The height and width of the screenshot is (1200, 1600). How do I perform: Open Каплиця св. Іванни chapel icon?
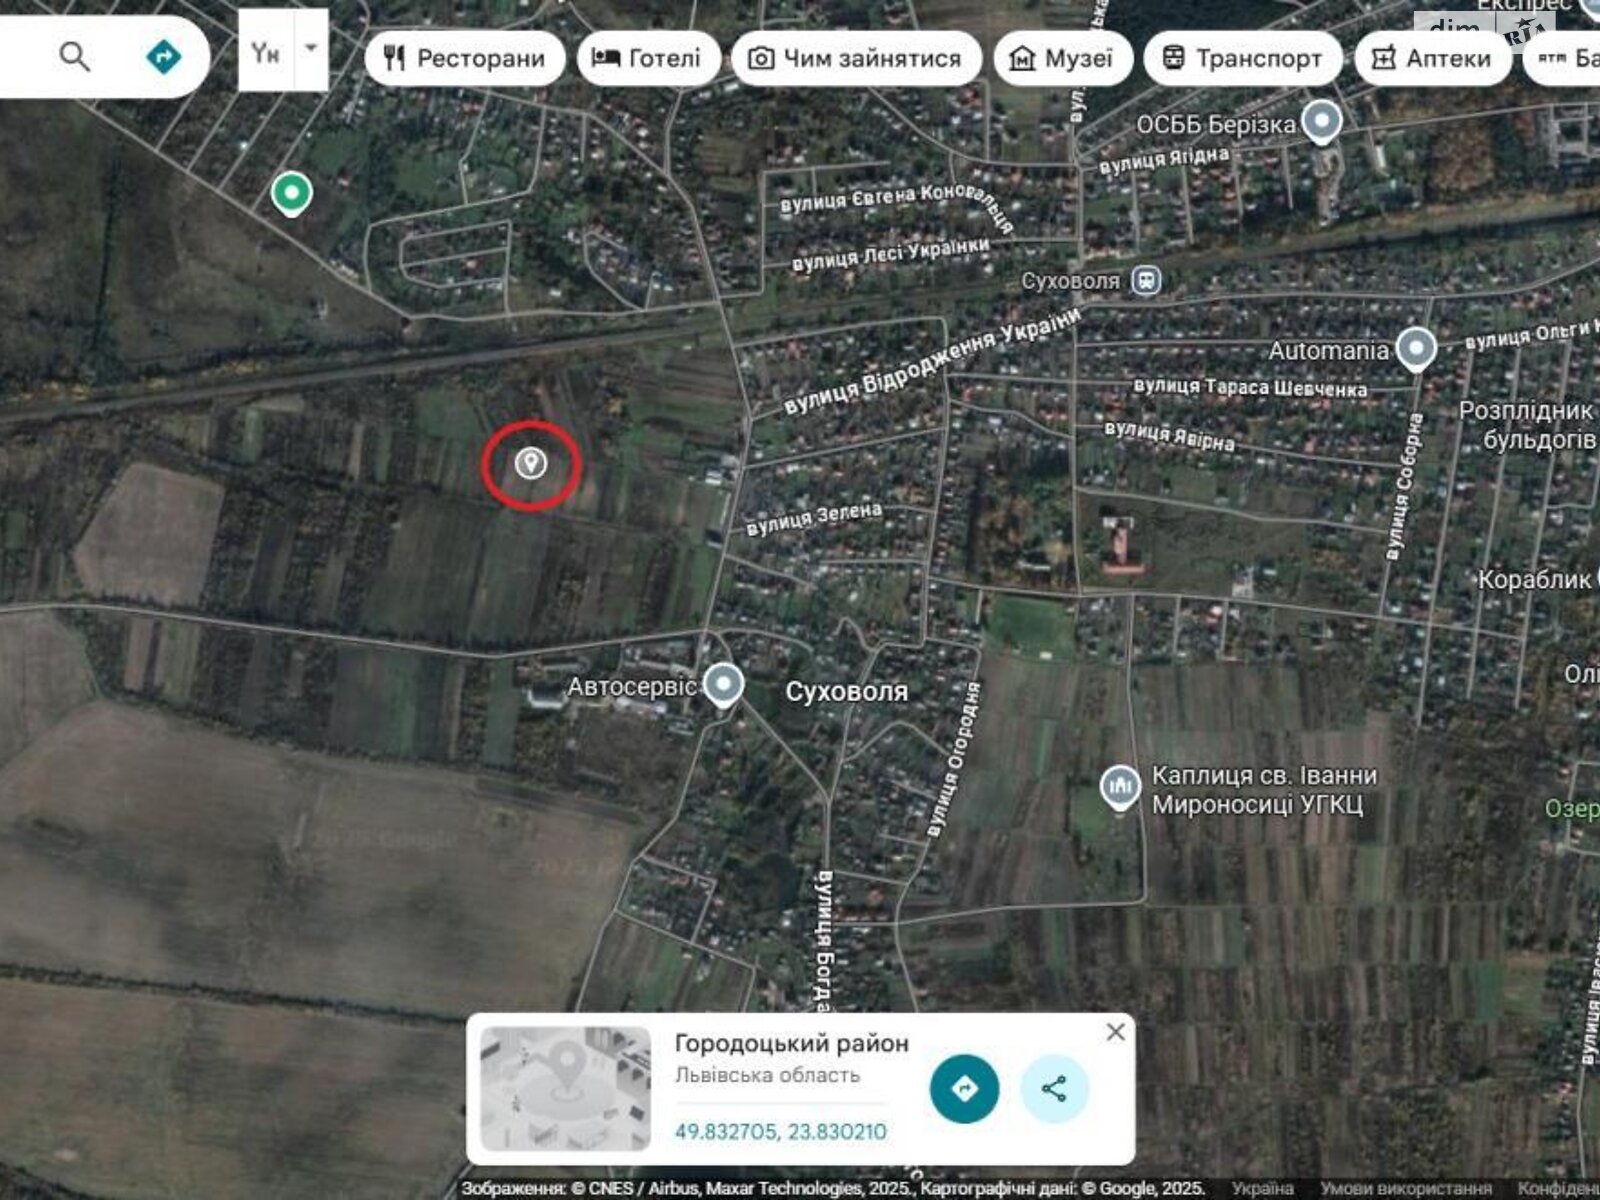1120,789
